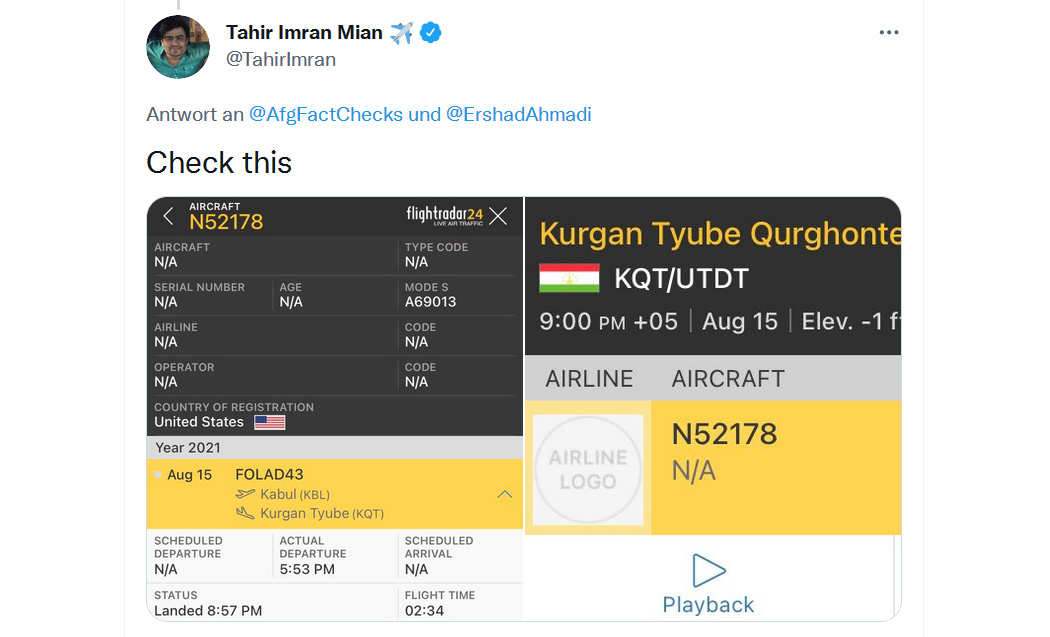Select the FOLAD43 Aug 15 flight row
1050x637 pixels.
(335, 494)
